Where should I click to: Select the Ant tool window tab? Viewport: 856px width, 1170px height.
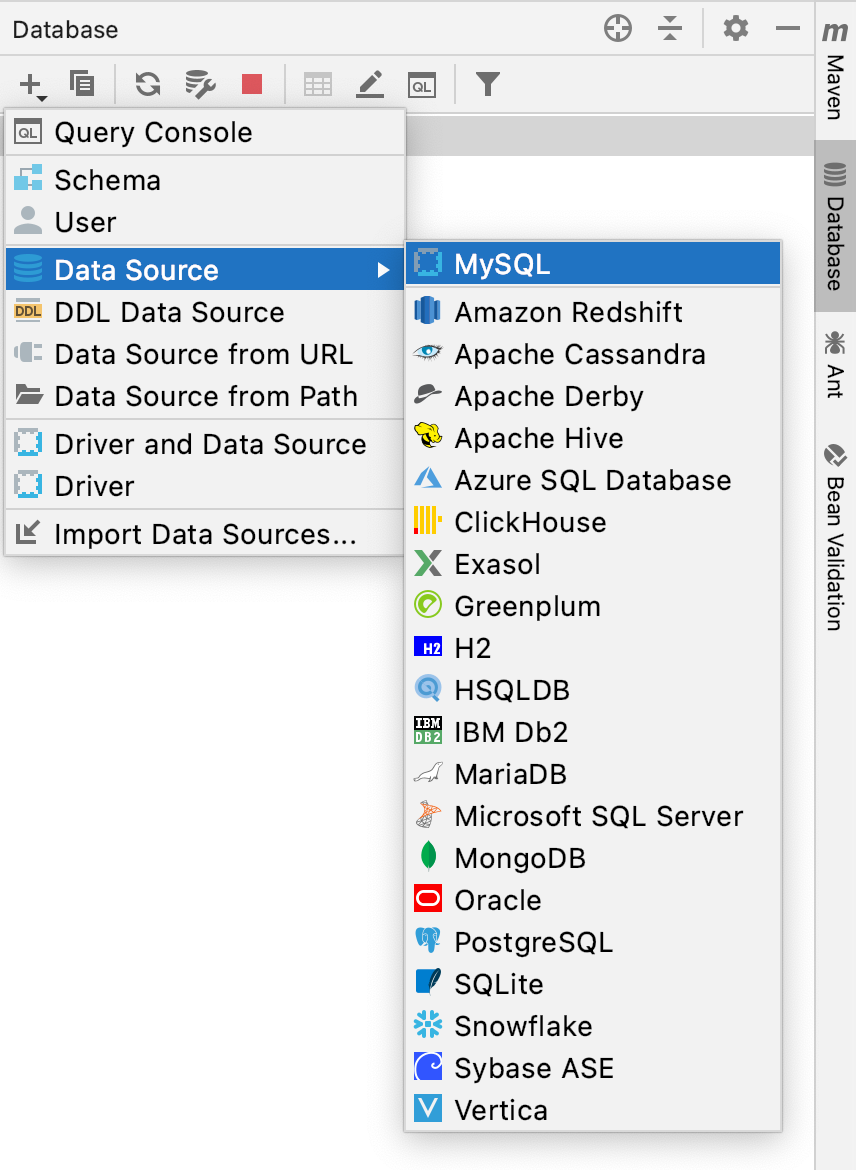[835, 364]
